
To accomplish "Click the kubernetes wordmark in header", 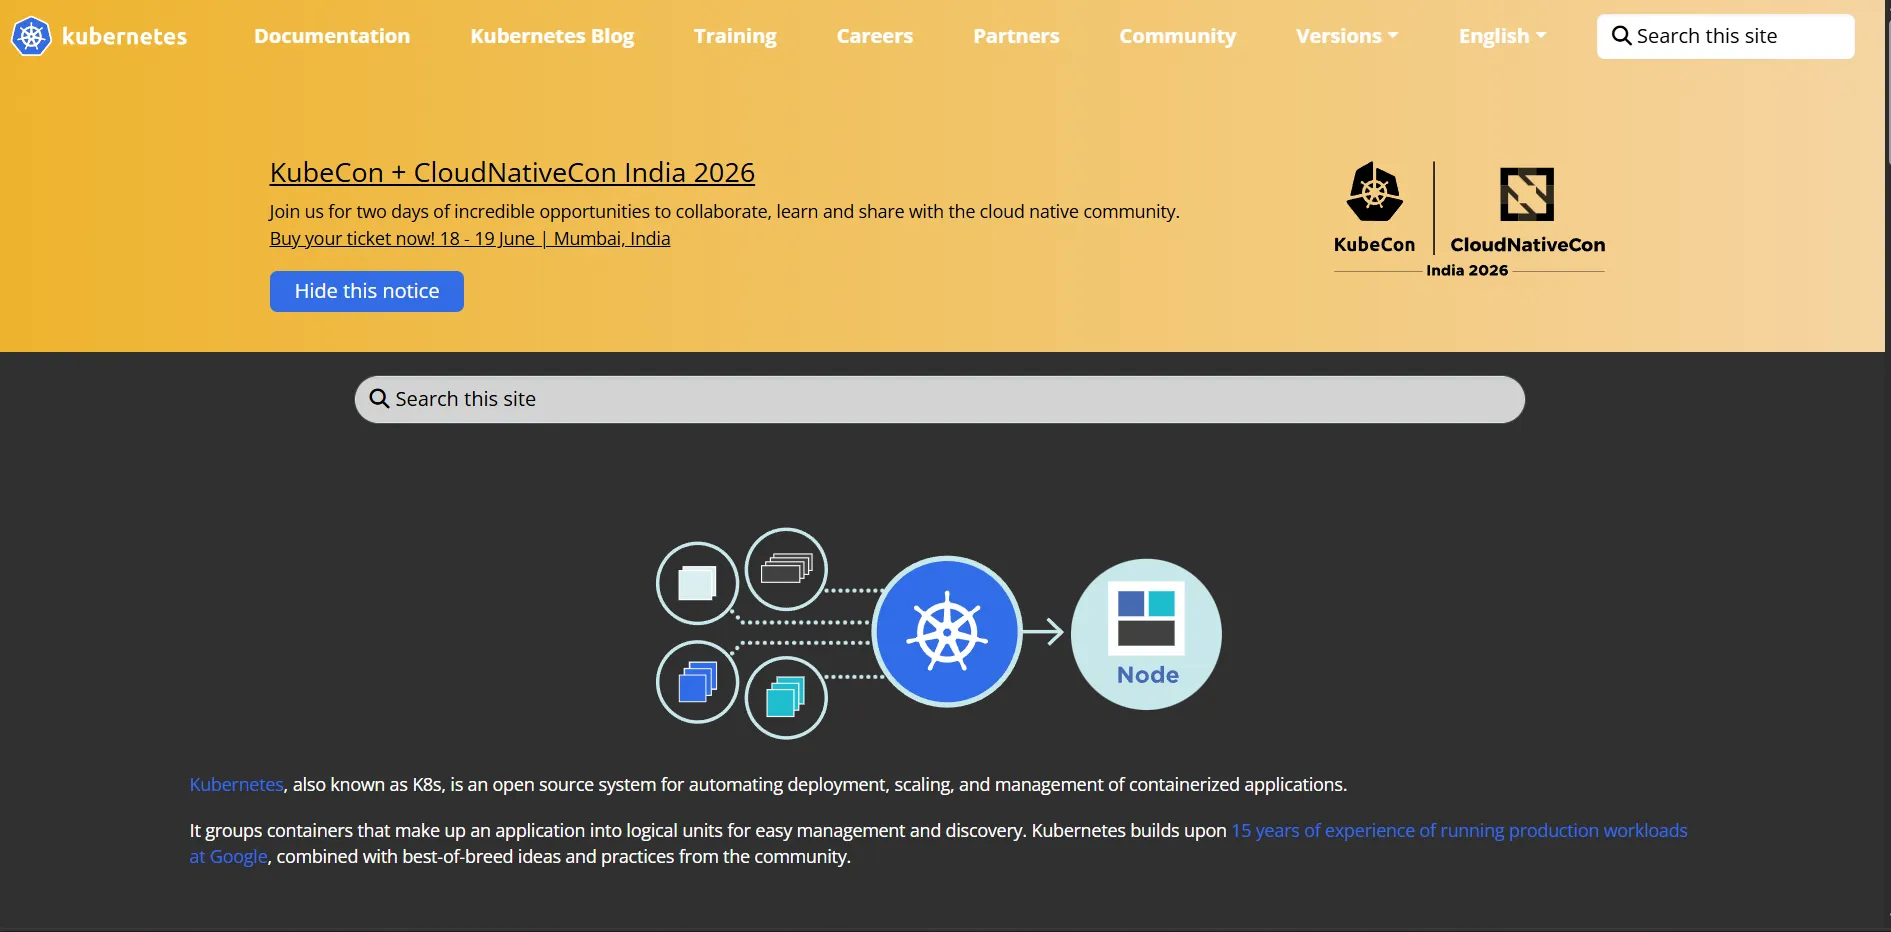I will [124, 37].
